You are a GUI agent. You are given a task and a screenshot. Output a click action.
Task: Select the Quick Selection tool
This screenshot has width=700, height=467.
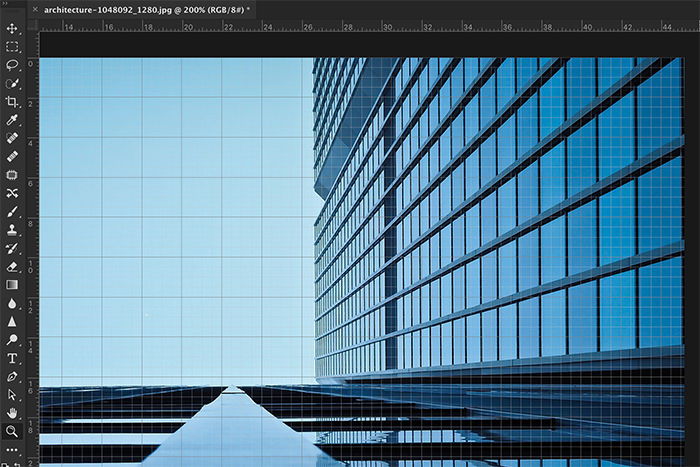coord(12,83)
